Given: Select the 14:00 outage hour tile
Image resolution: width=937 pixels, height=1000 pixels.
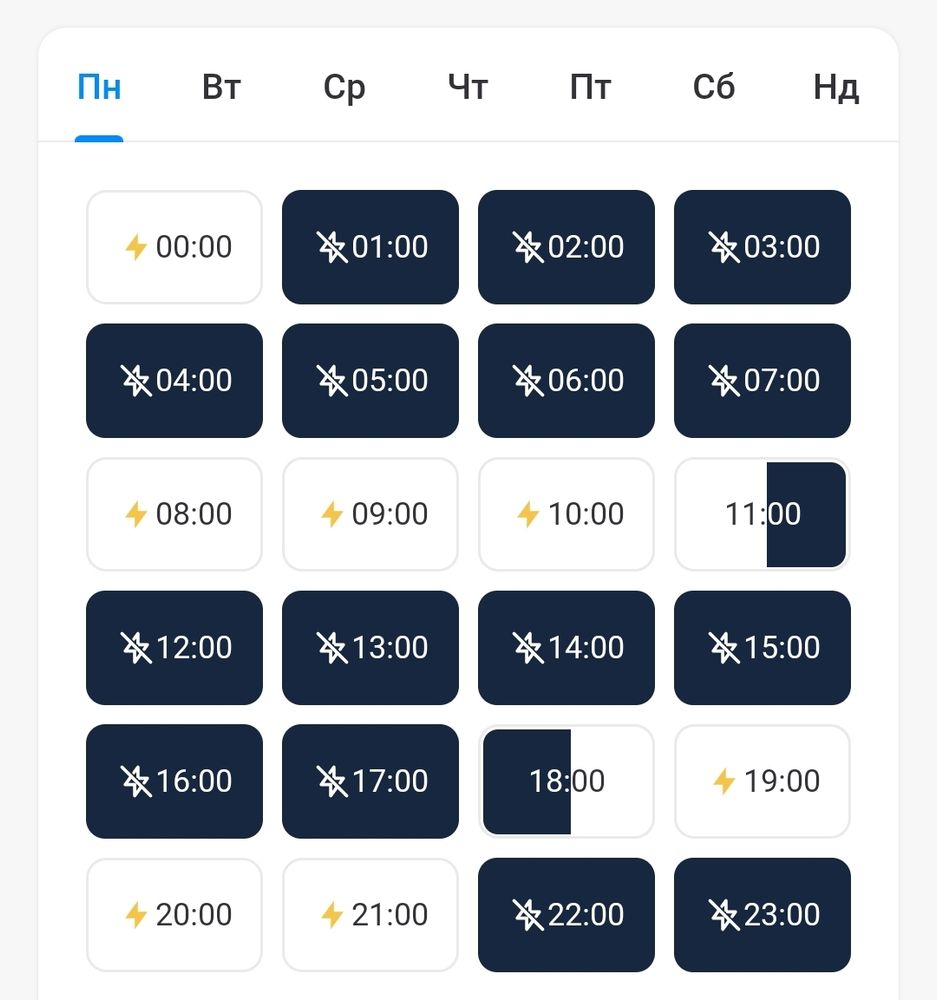Looking at the screenshot, I should [x=566, y=648].
